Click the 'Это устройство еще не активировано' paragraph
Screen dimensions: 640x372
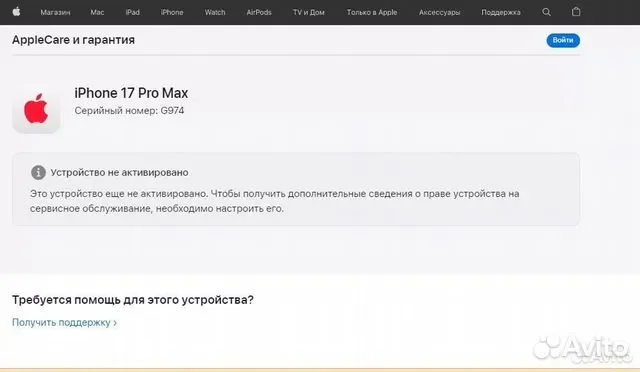tap(275, 201)
